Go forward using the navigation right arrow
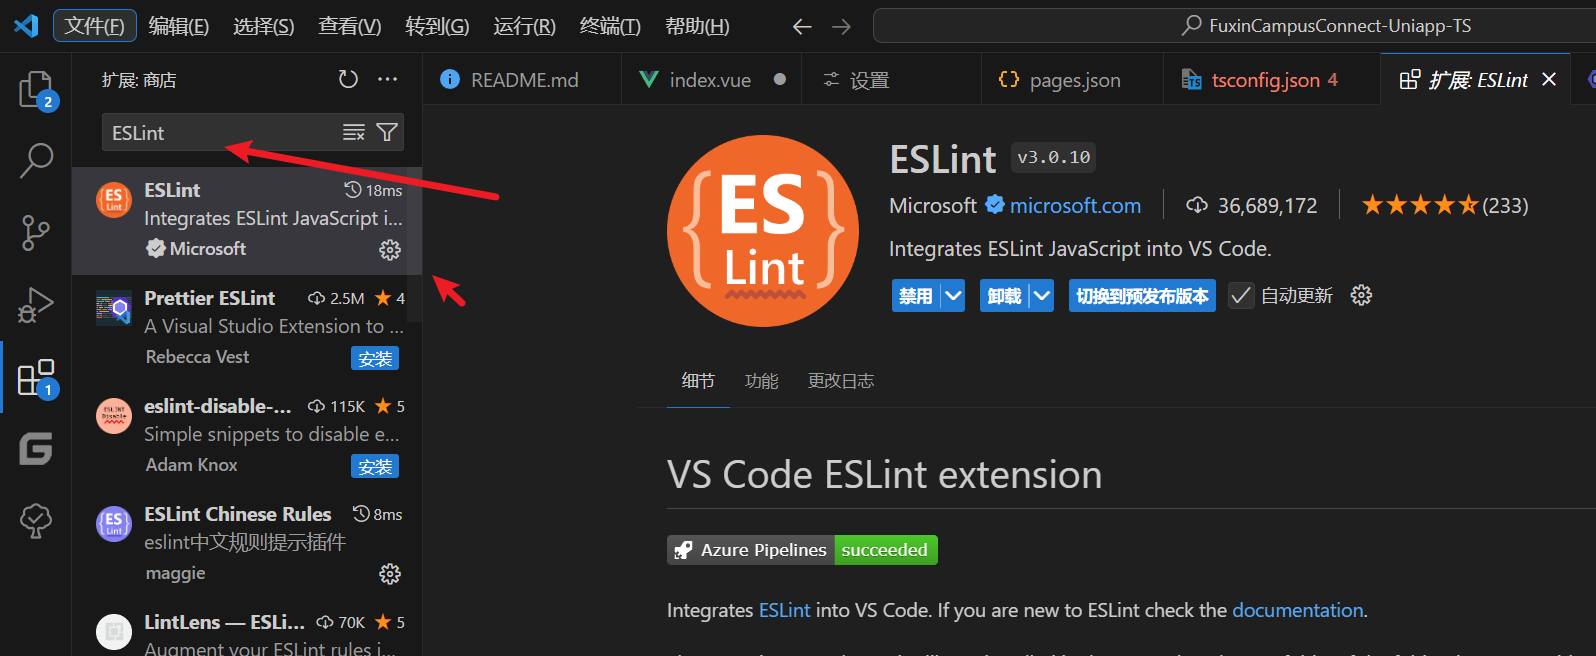Viewport: 1596px width, 656px height. (x=842, y=26)
